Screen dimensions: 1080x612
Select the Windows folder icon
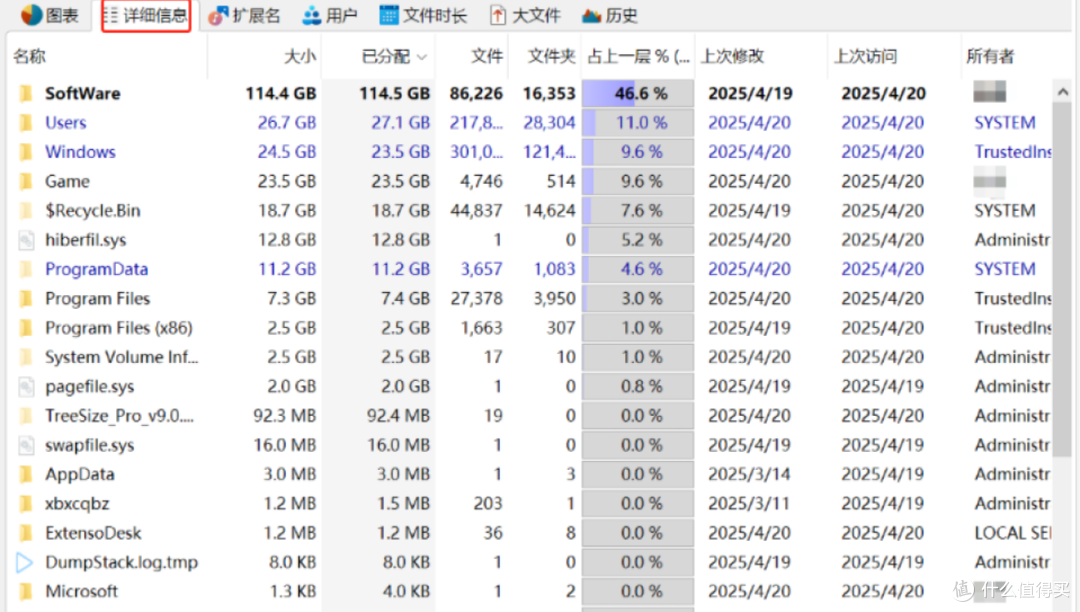(x=26, y=152)
